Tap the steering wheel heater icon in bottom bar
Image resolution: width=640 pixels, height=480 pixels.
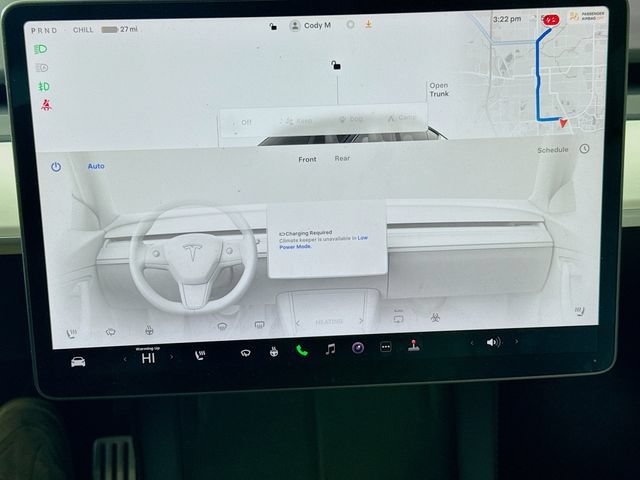274,351
